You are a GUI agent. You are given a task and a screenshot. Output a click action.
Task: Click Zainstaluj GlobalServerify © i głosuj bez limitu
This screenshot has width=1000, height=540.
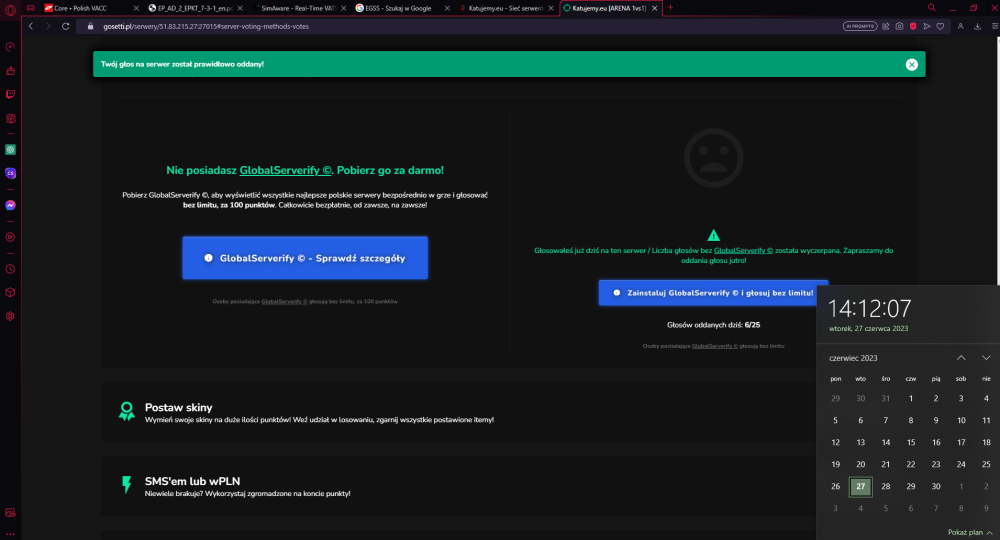click(x=713, y=293)
